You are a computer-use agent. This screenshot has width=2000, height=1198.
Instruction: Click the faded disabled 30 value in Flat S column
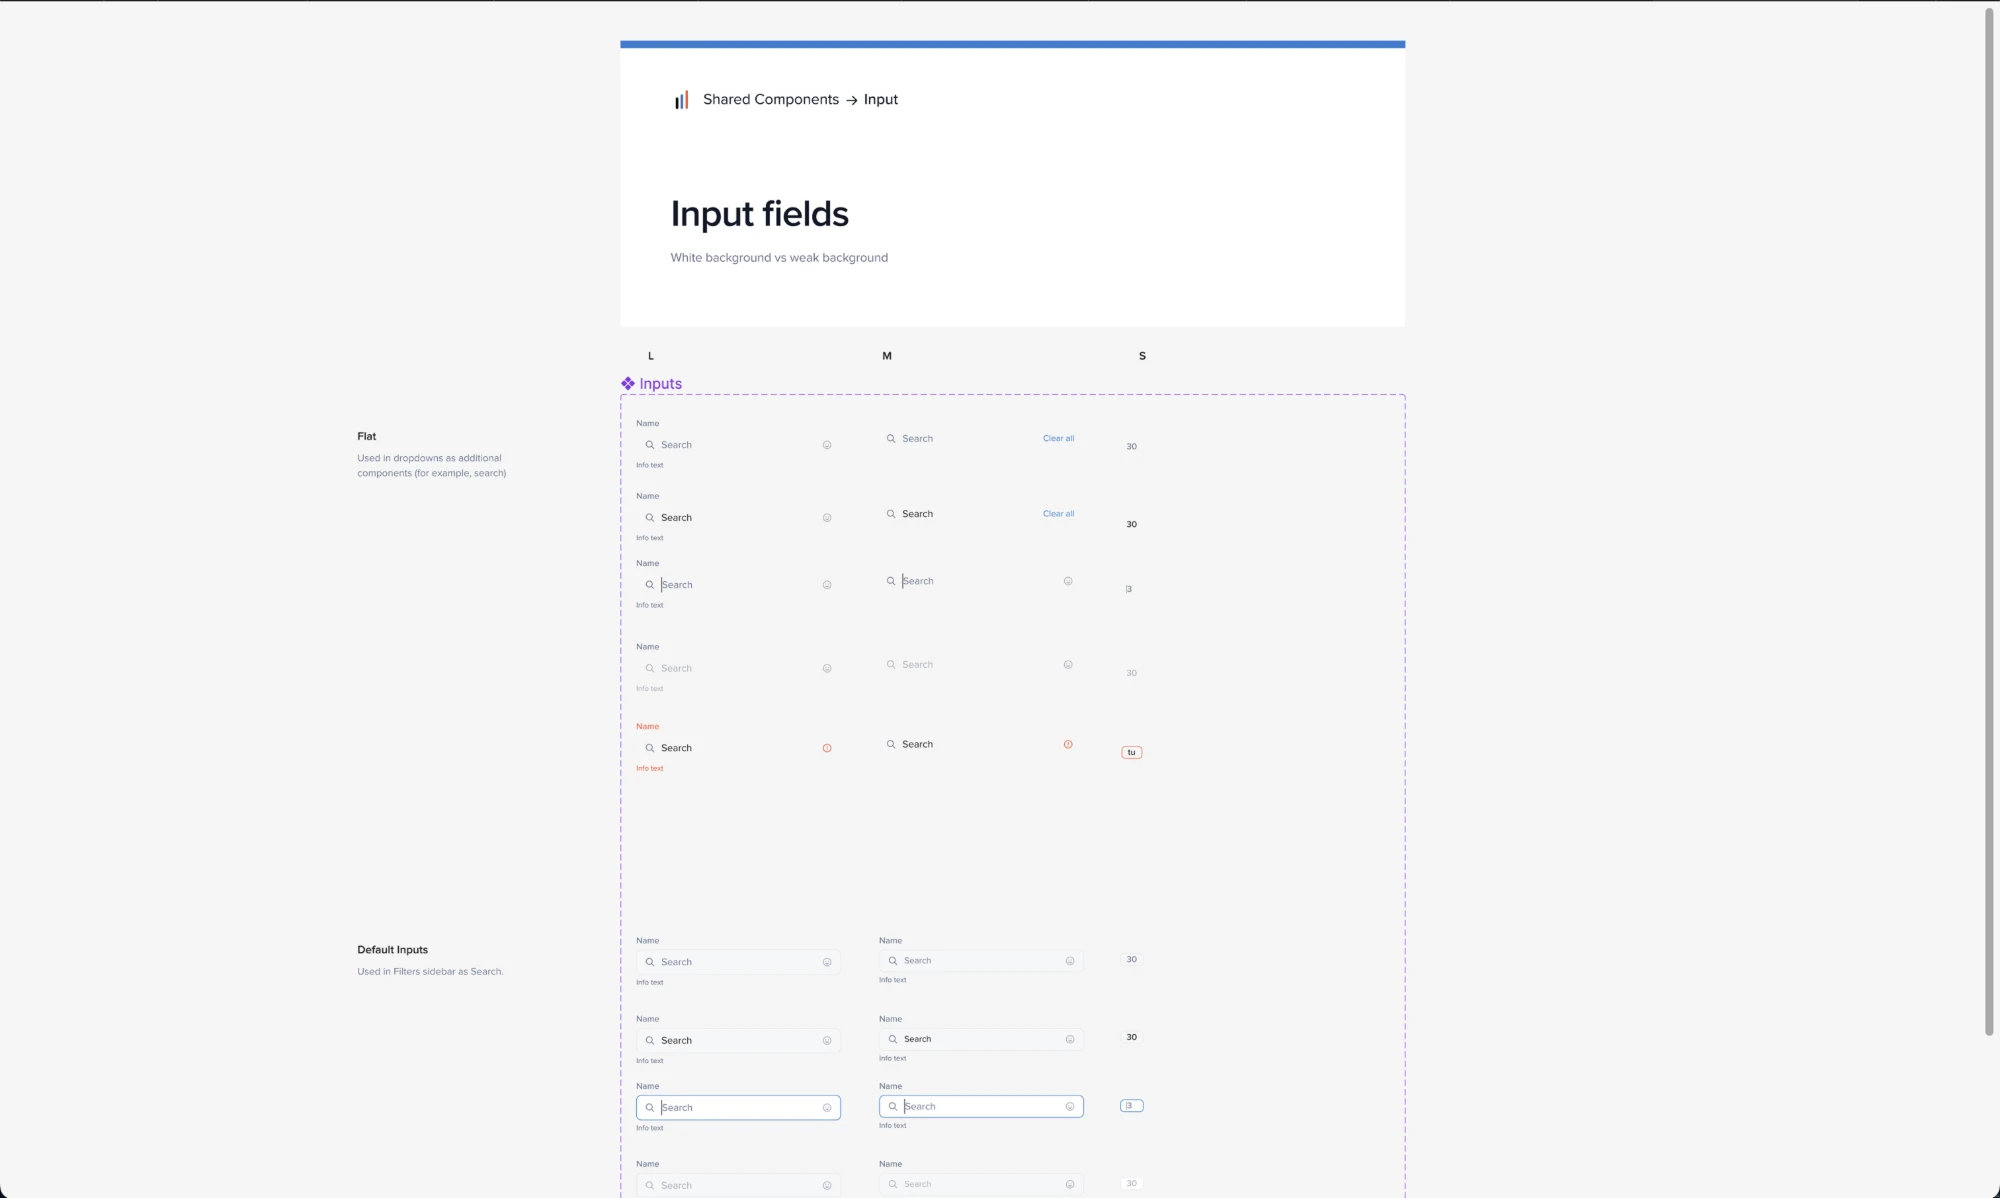coord(1132,673)
